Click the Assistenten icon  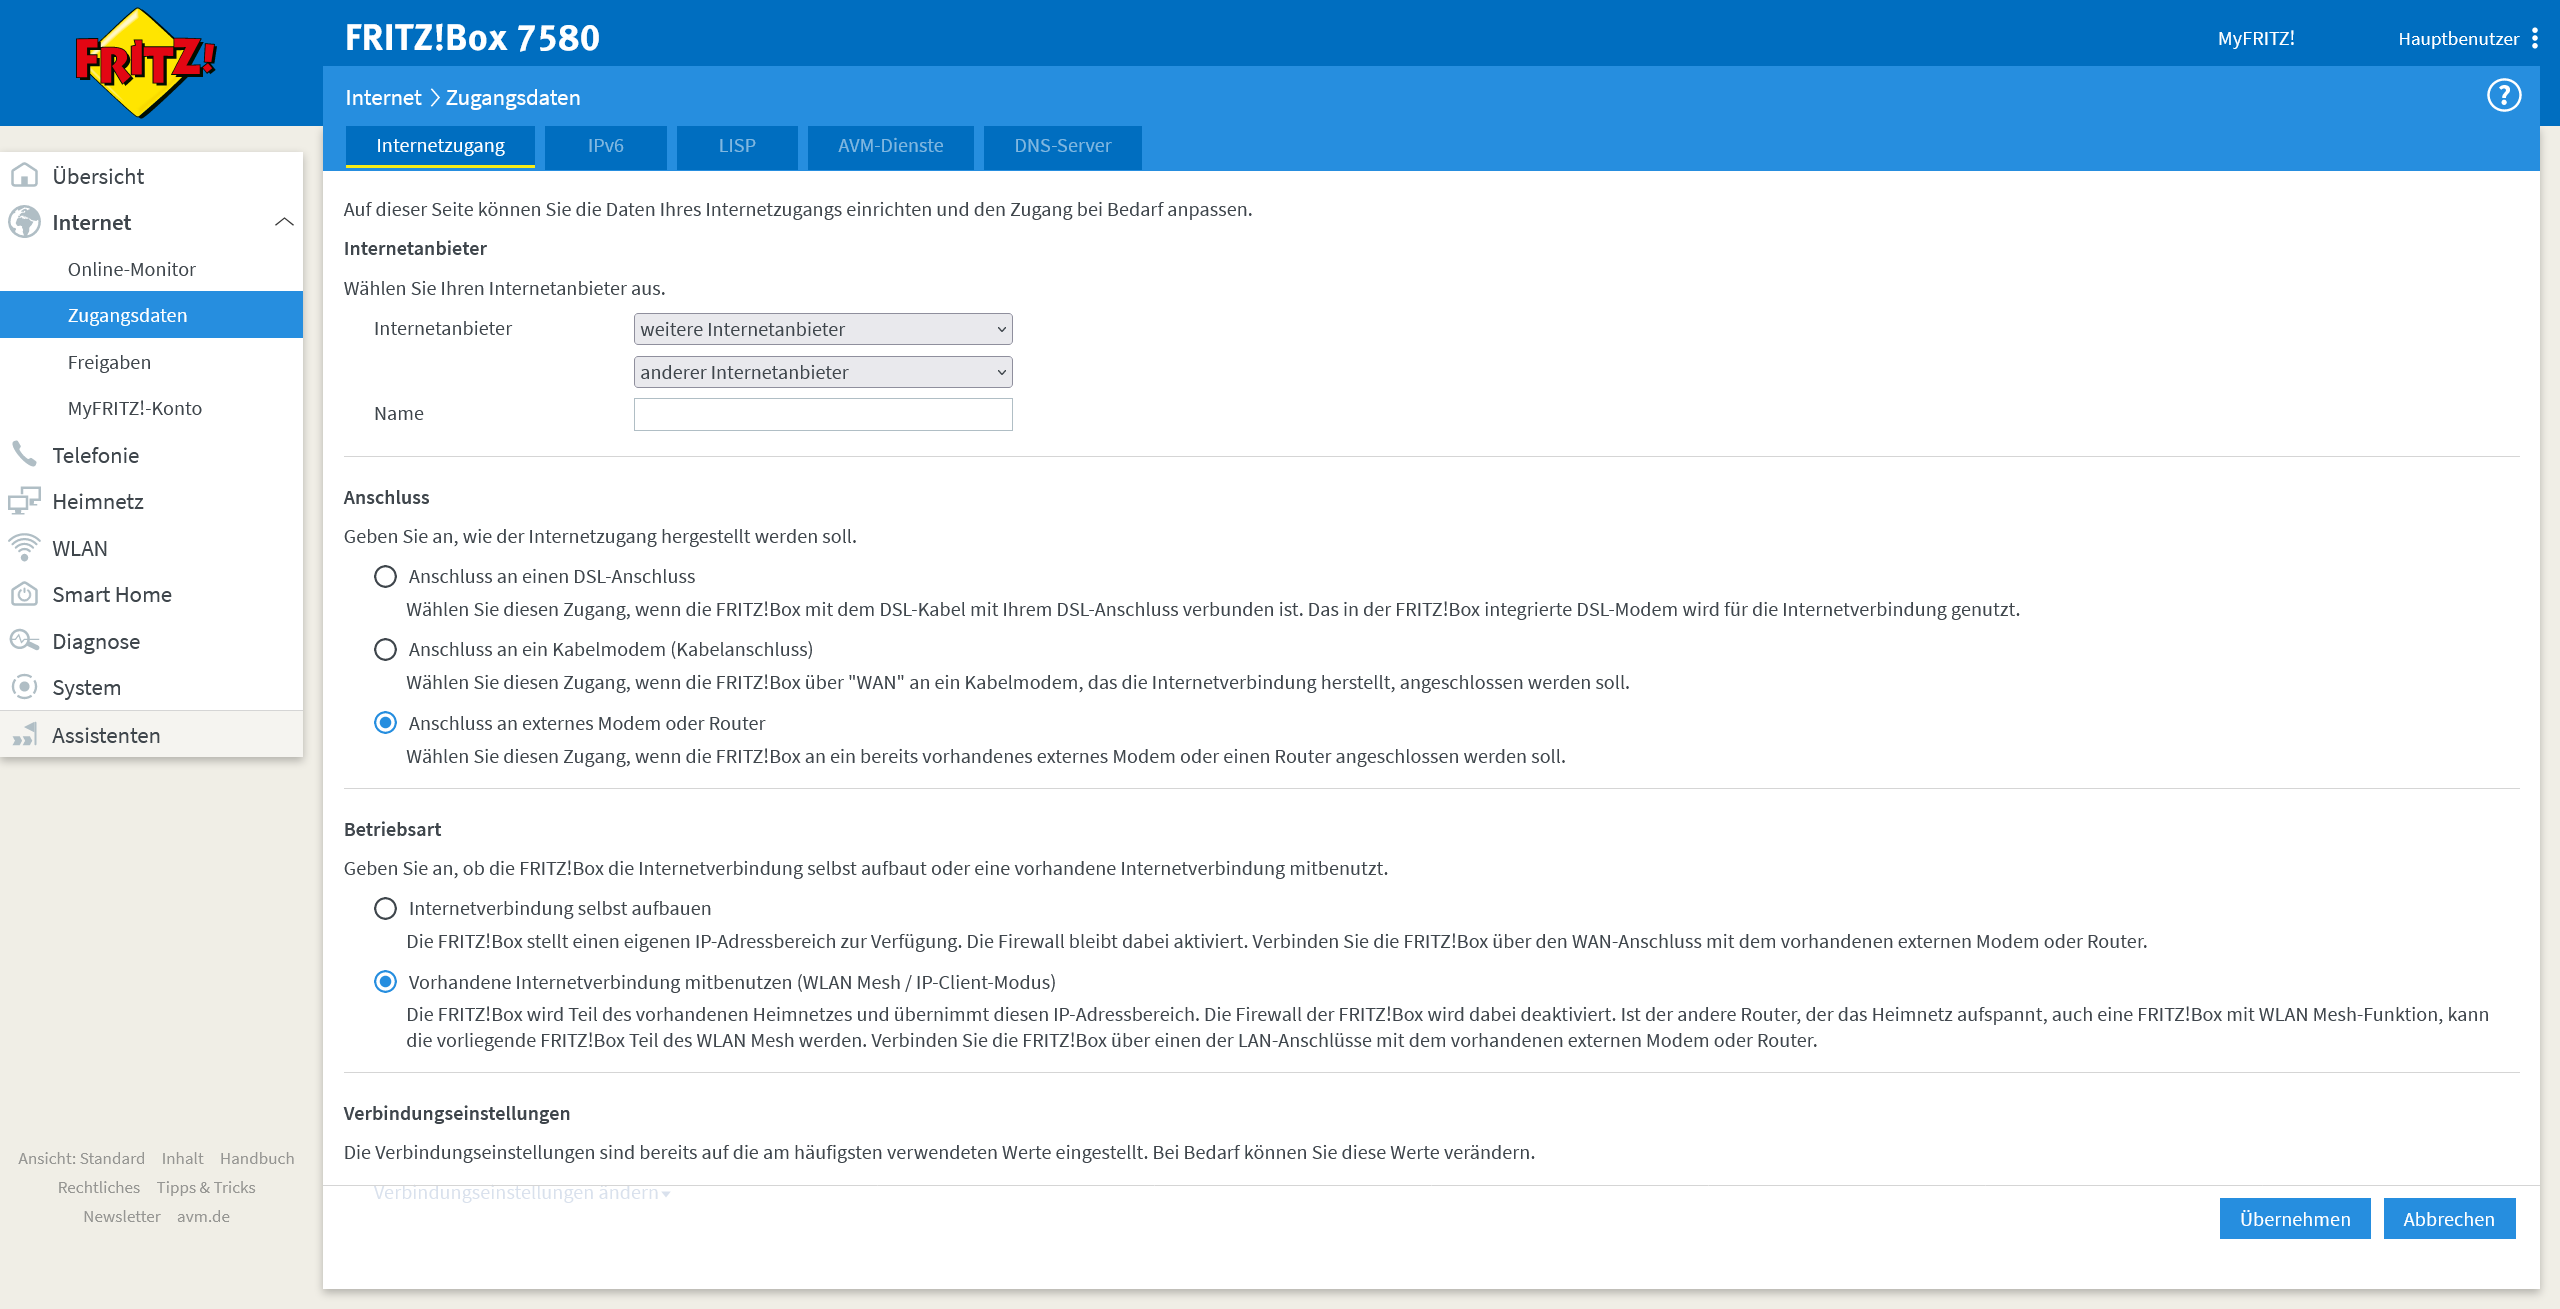point(24,735)
